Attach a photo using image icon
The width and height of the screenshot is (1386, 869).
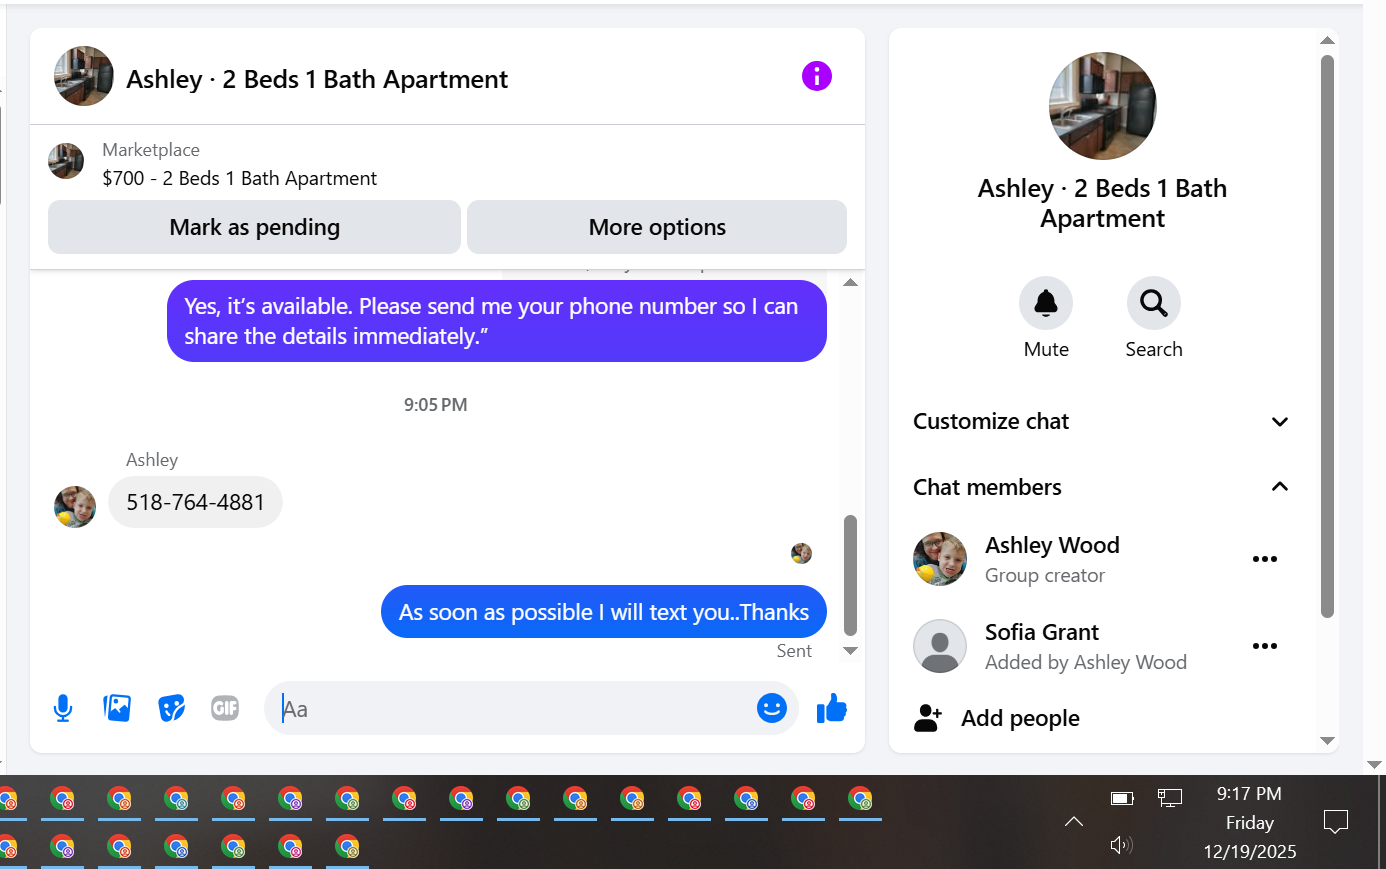point(117,708)
